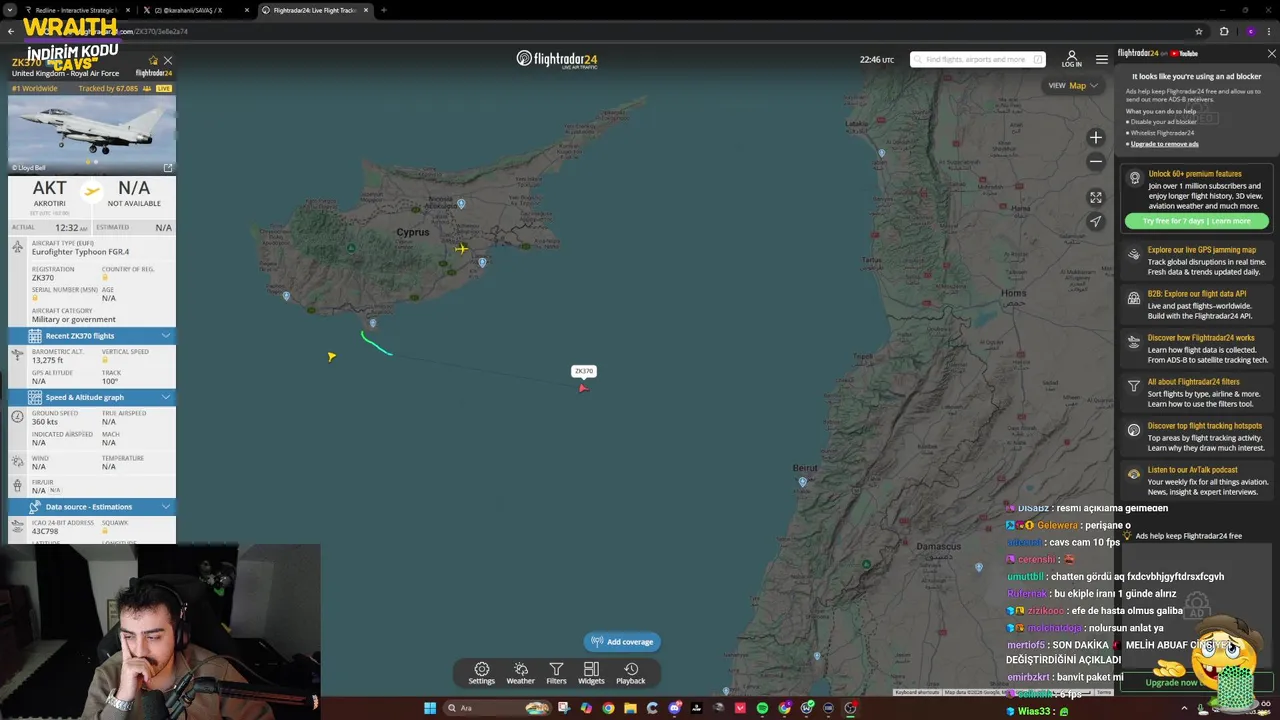Viewport: 1280px width, 720px height.
Task: Click Beirut airport pin marker
Action: pos(802,482)
